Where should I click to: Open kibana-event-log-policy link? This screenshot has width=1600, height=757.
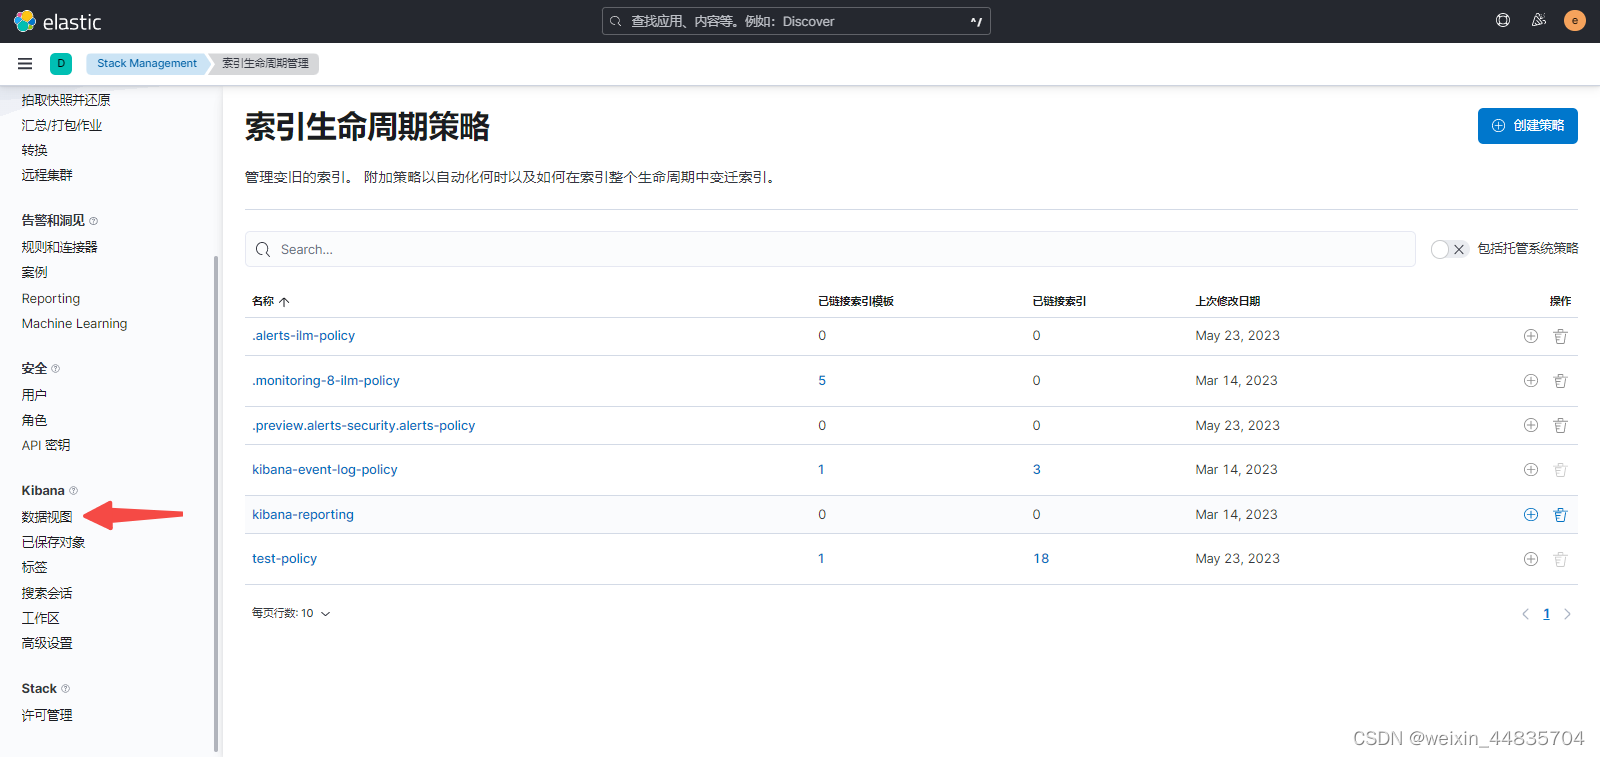325,470
